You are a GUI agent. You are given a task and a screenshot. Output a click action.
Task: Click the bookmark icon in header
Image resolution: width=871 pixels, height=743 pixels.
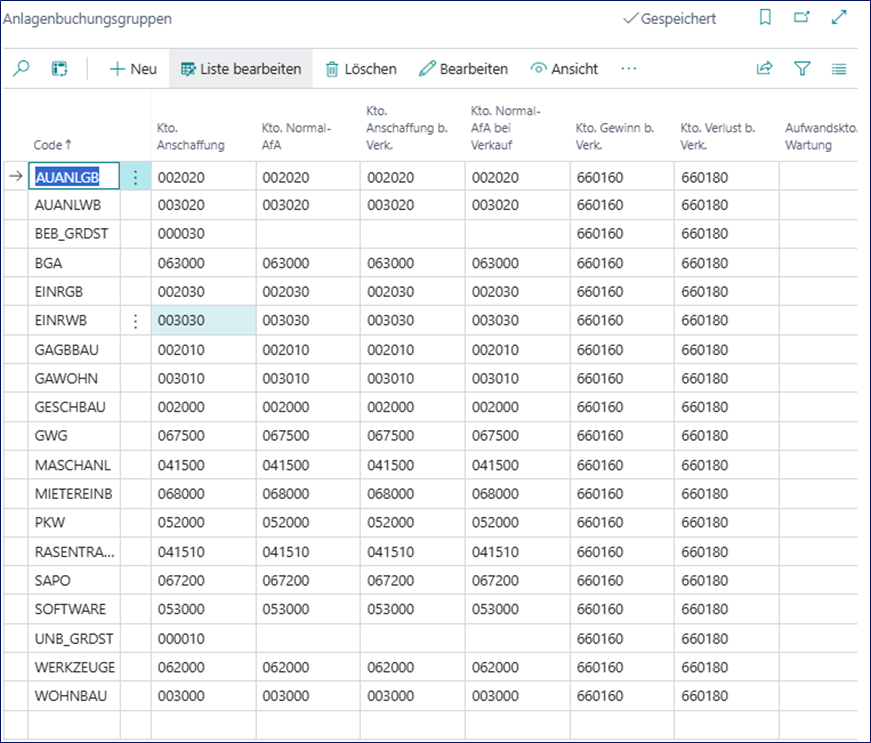(x=765, y=18)
